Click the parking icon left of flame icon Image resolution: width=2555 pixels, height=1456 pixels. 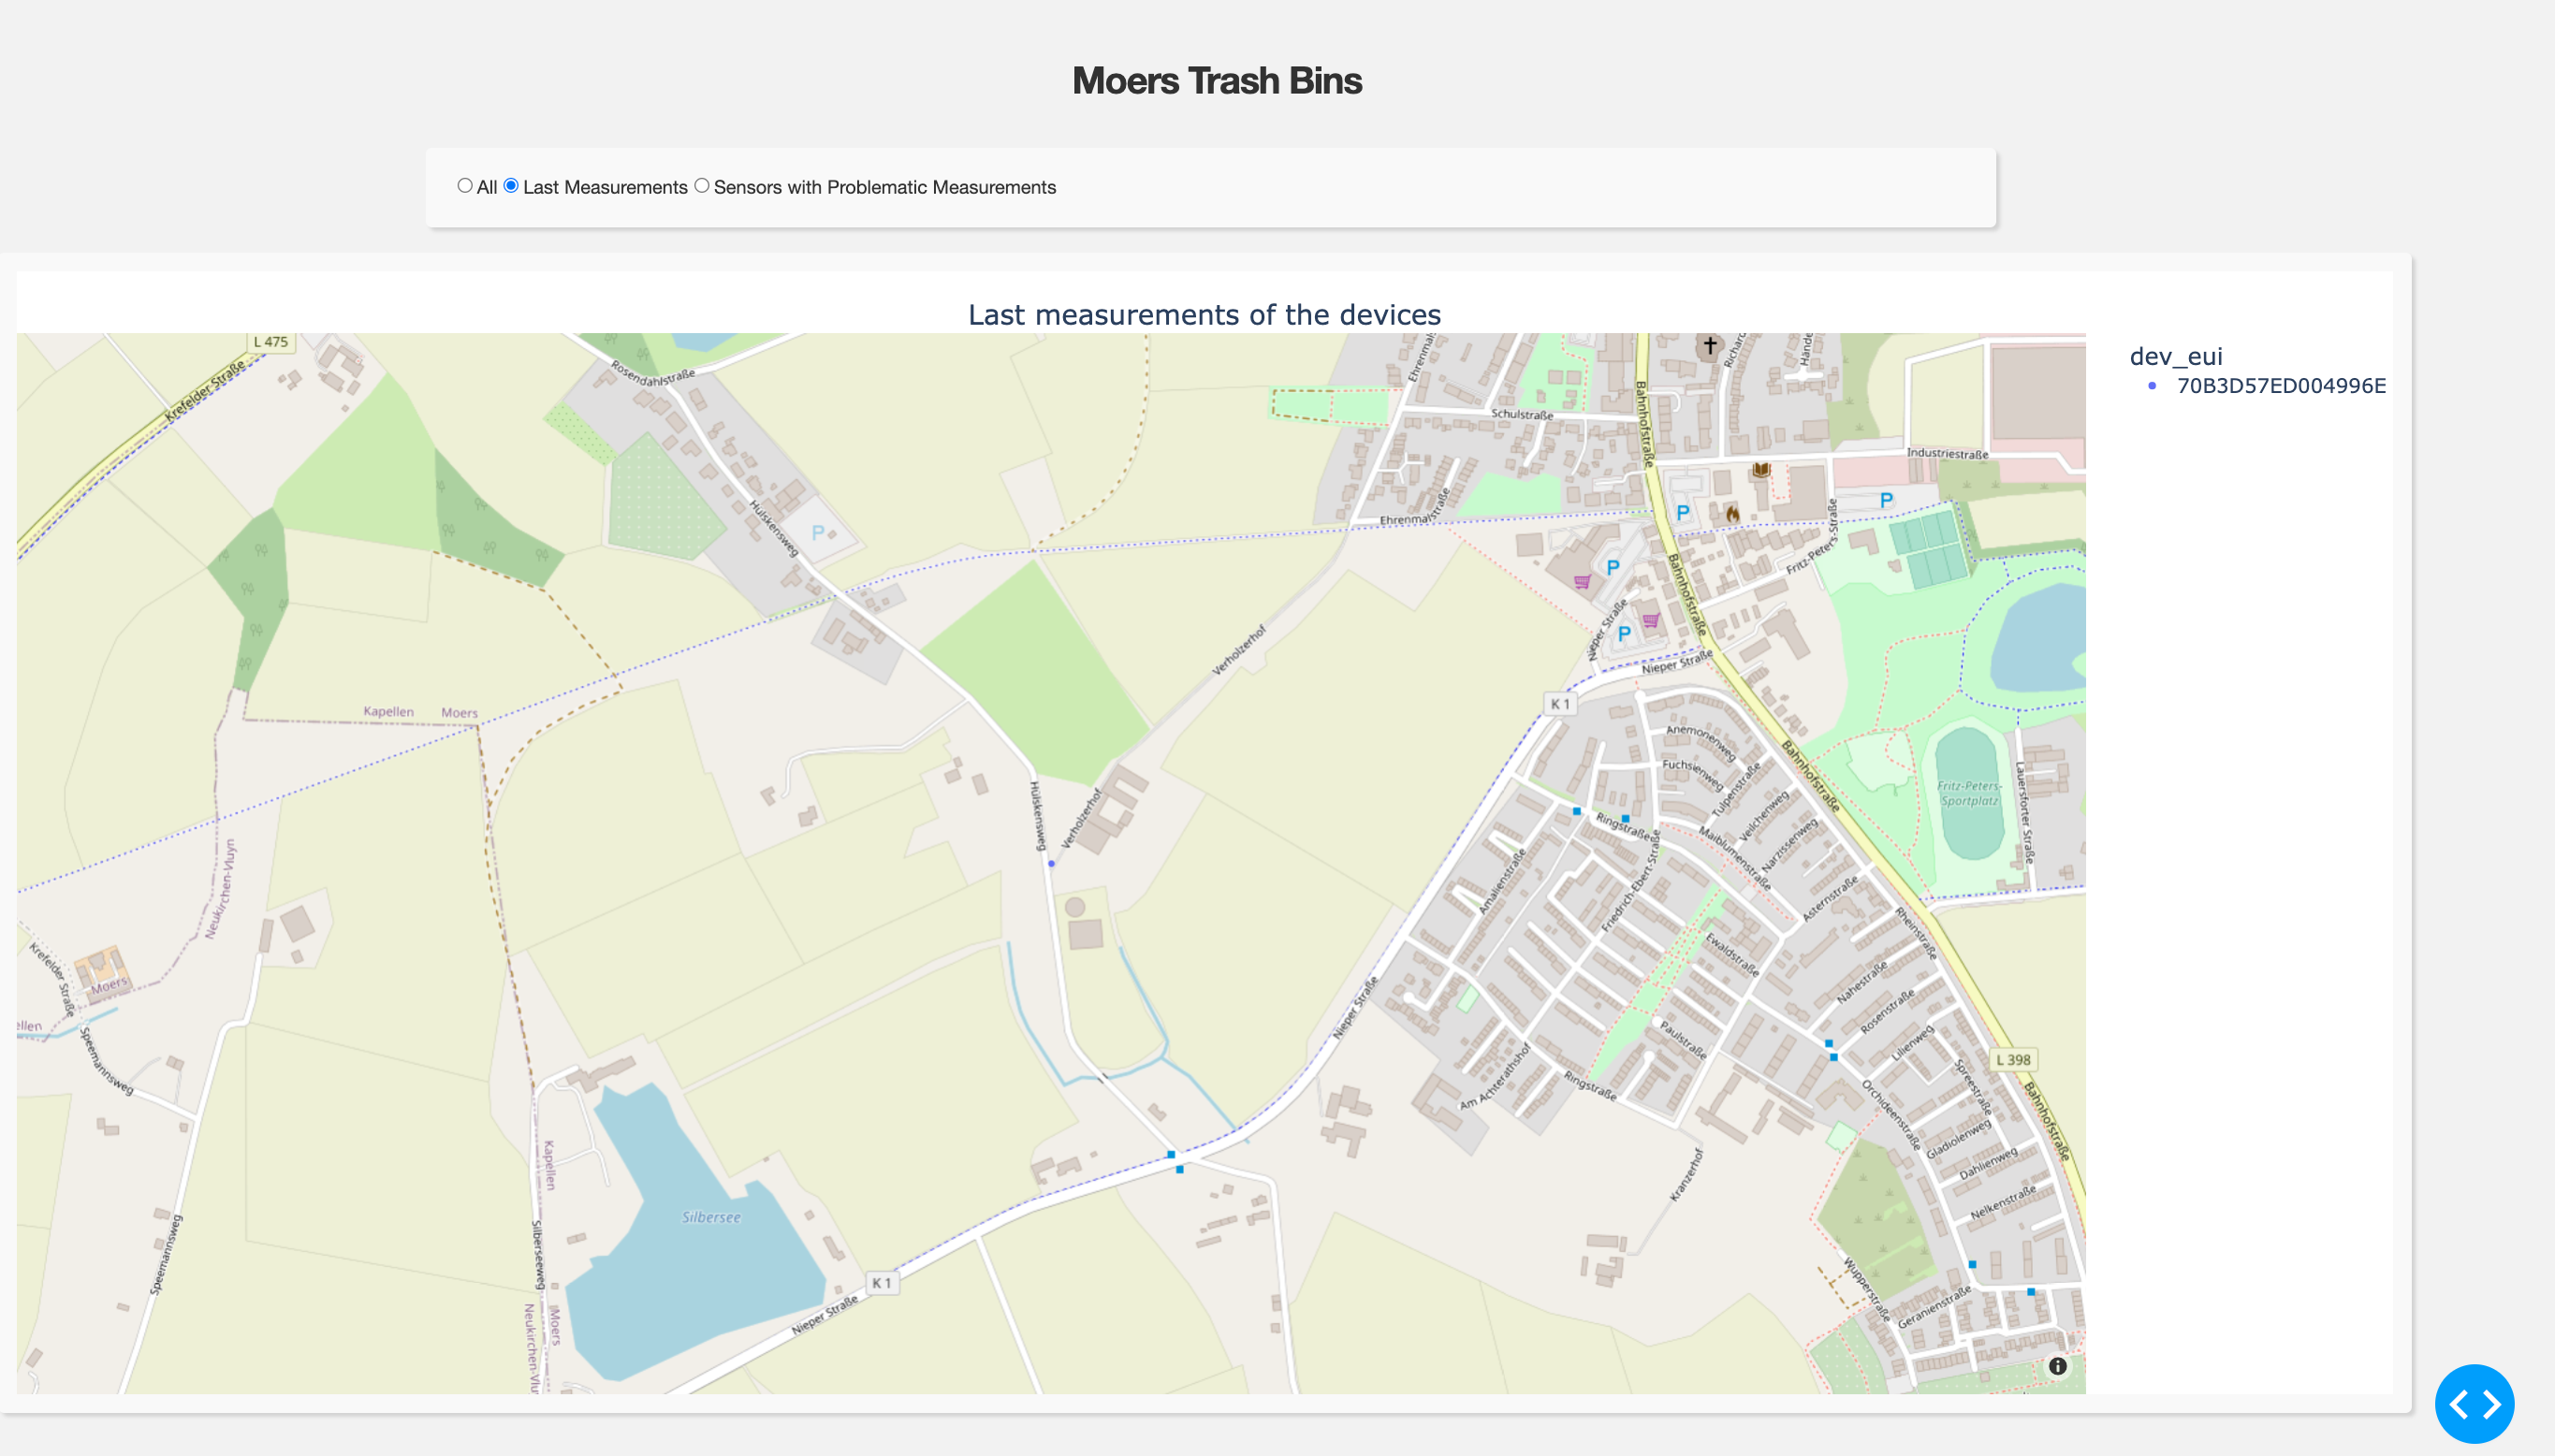click(1683, 513)
